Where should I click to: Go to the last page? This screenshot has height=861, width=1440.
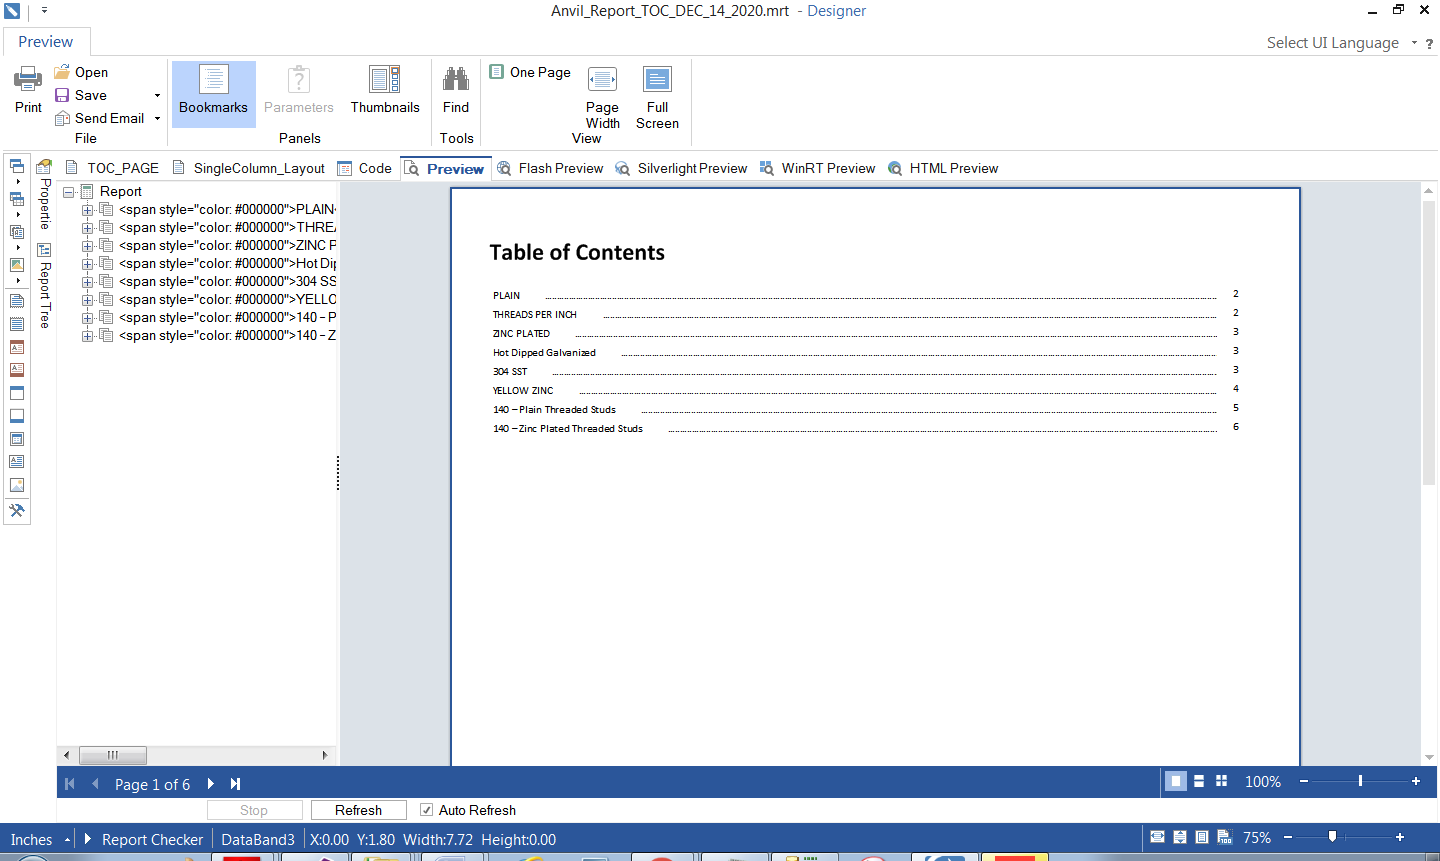point(236,784)
